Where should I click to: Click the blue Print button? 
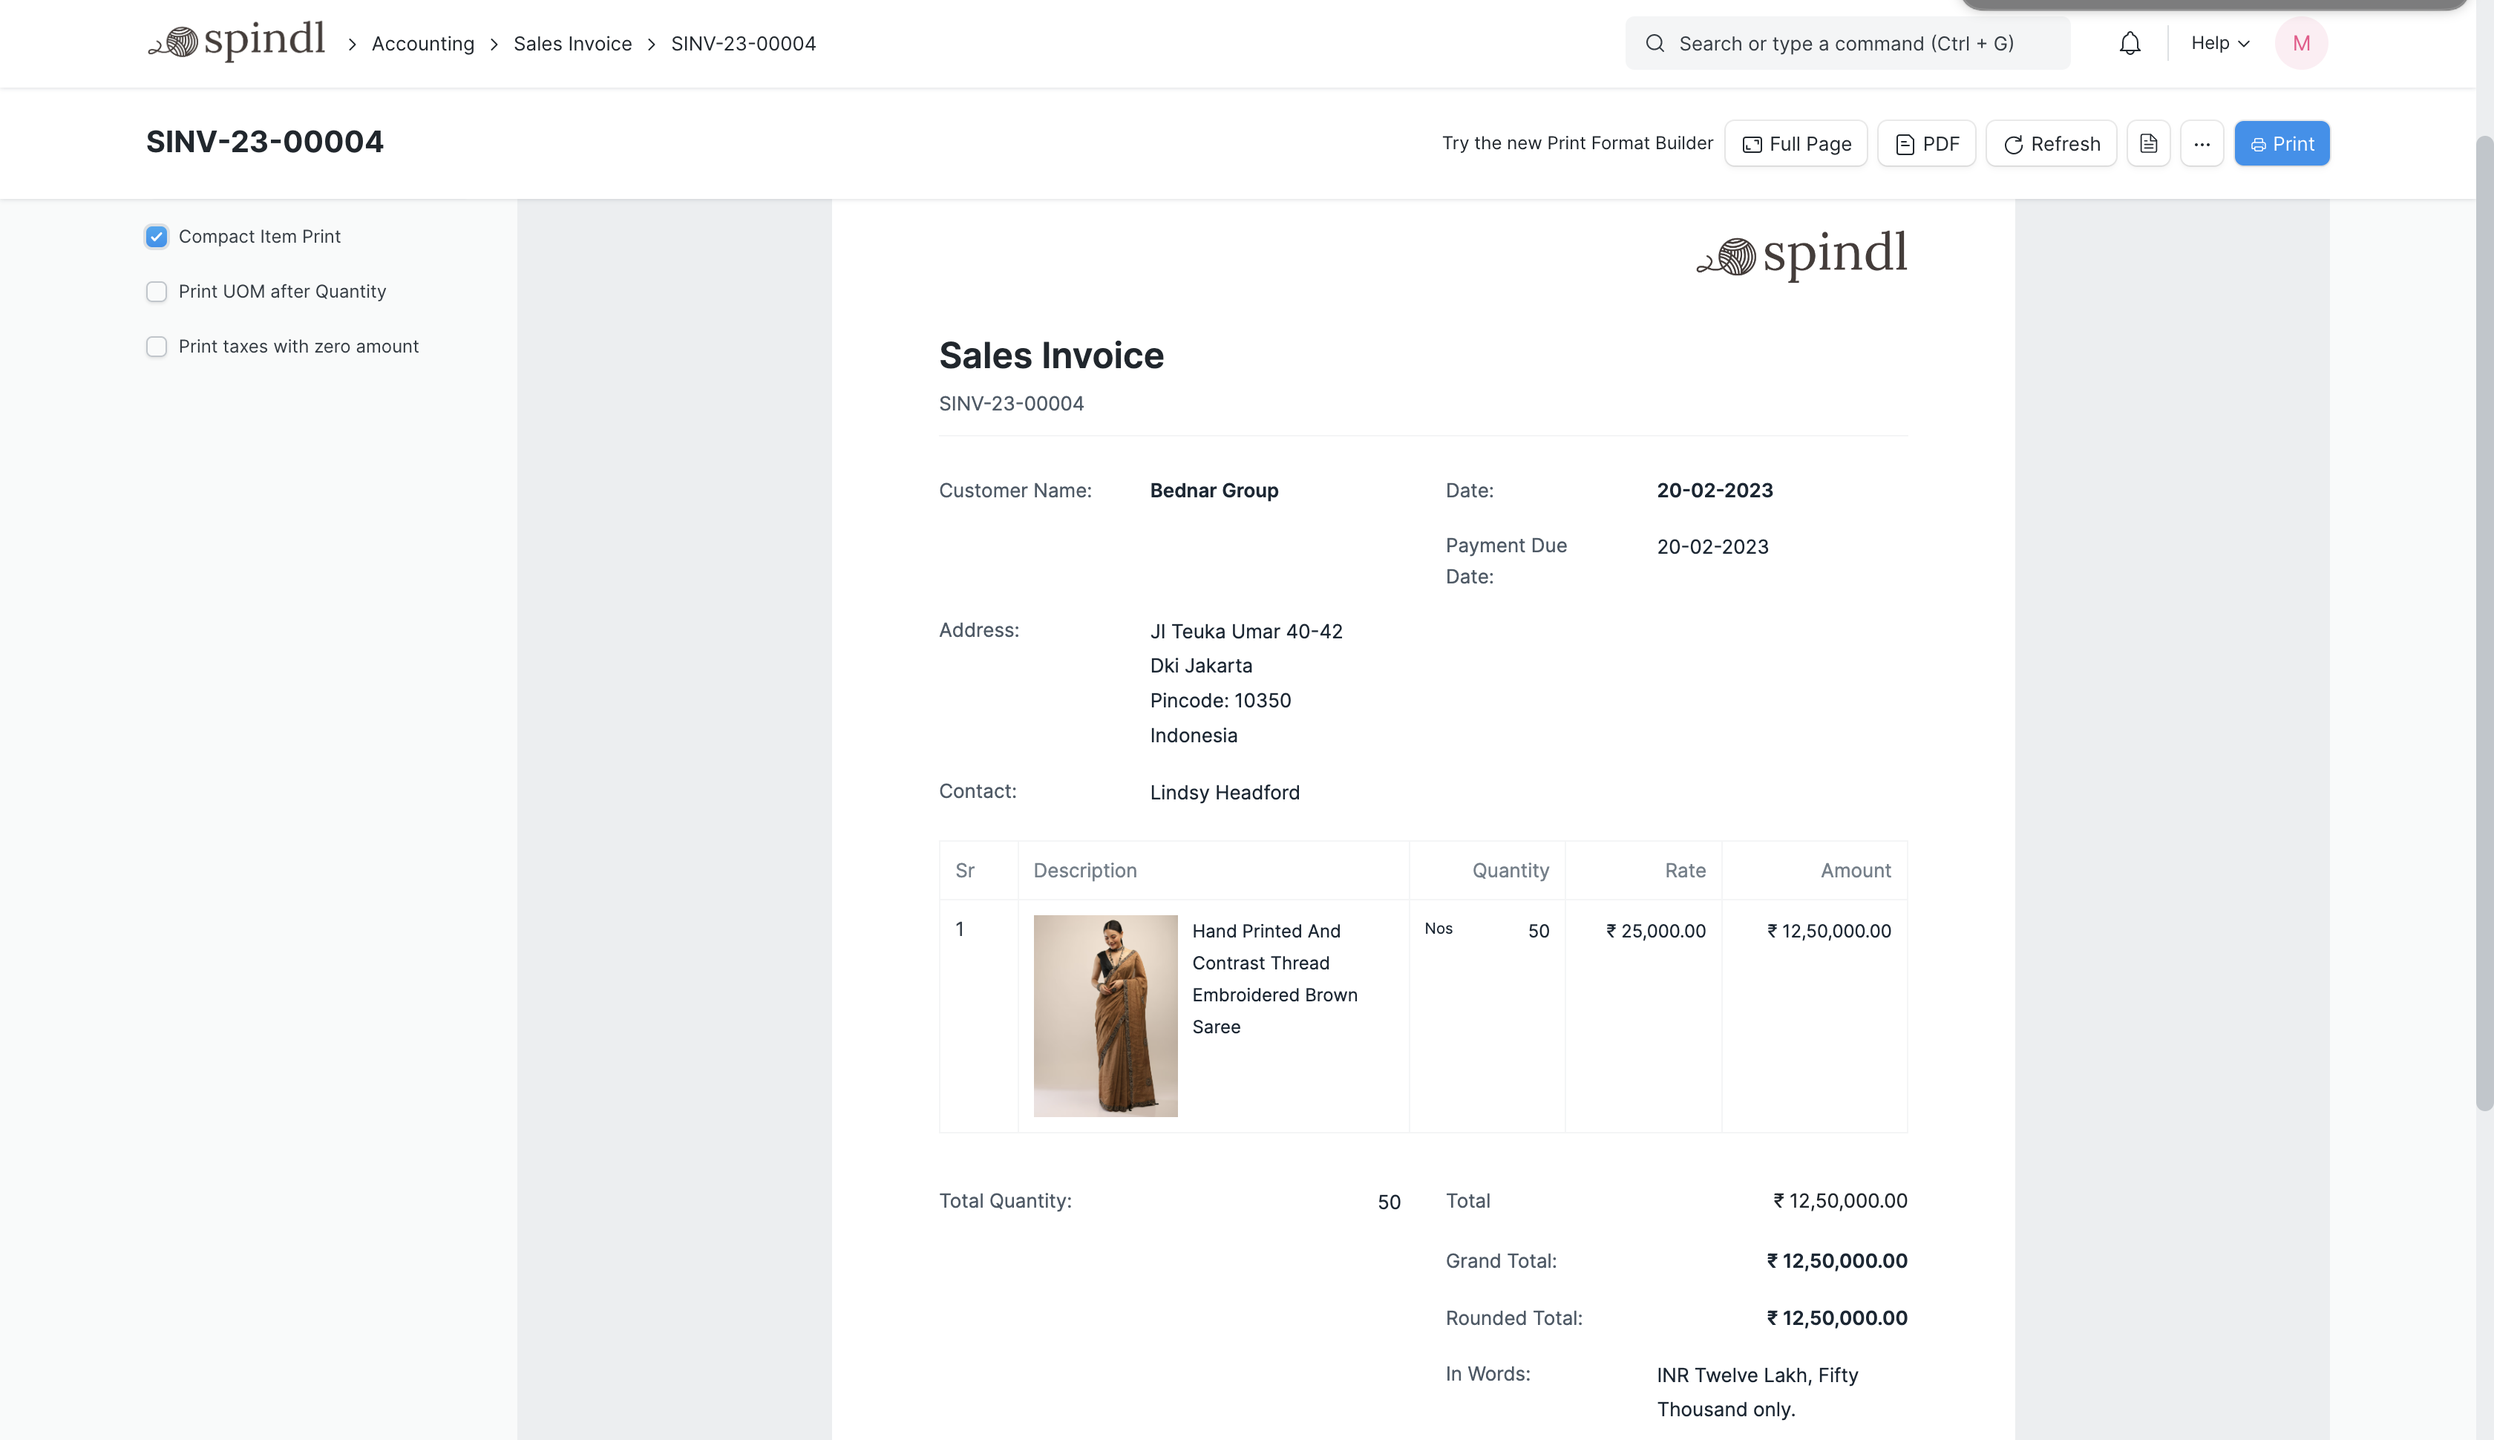click(x=2281, y=144)
